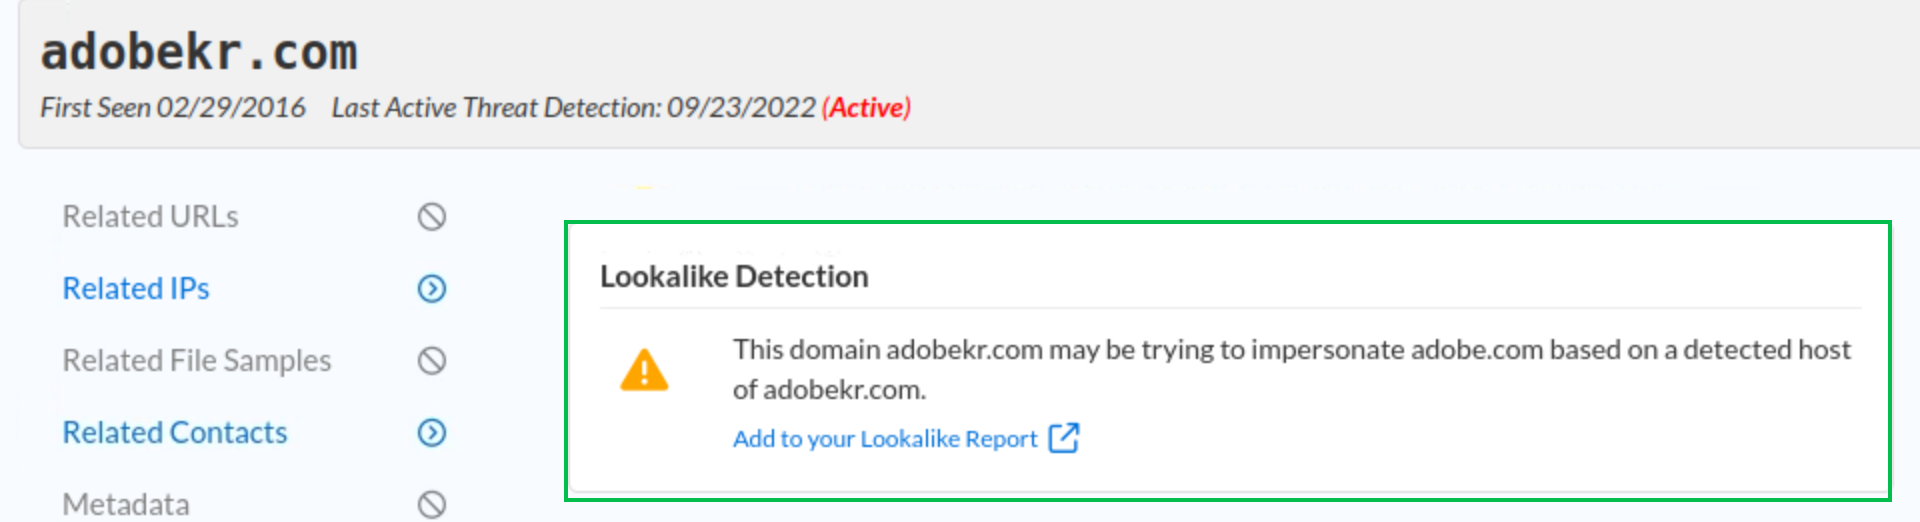Click the First Seen 02/29/2016 text
Screen dimensions: 1920x522
[x=173, y=108]
